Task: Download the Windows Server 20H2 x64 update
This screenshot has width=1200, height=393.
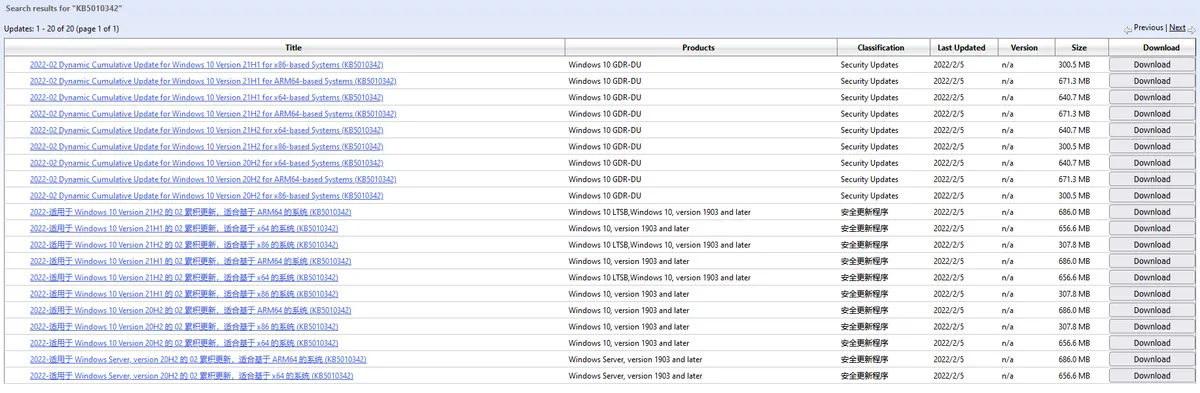Action: 1152,376
